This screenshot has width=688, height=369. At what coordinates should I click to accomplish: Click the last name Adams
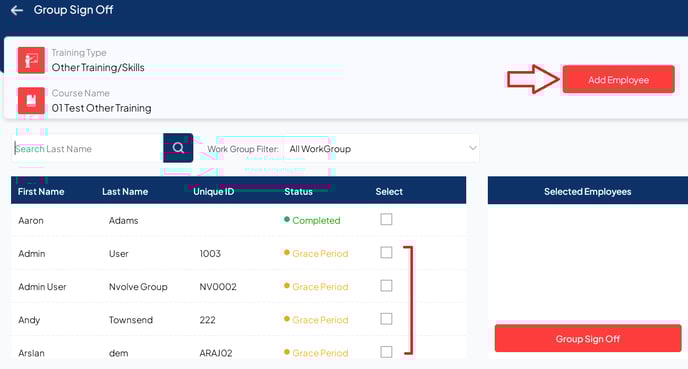[123, 220]
